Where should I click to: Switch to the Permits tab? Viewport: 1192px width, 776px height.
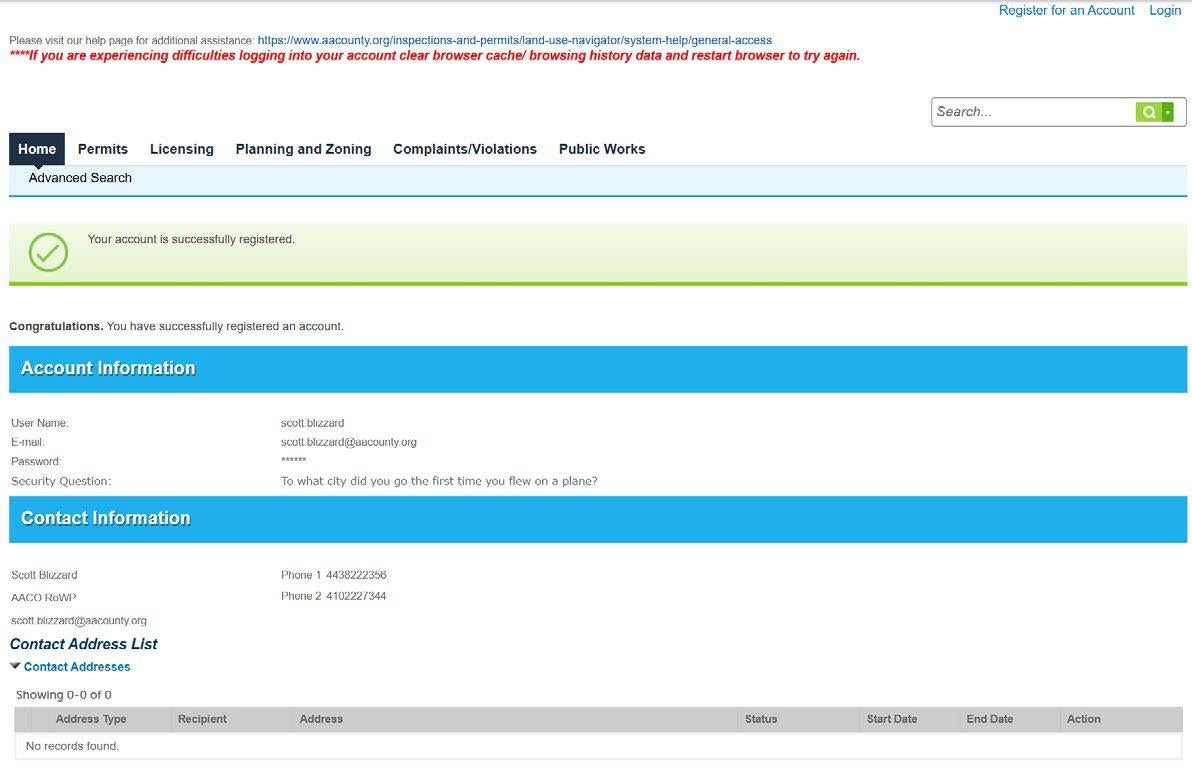coord(103,149)
